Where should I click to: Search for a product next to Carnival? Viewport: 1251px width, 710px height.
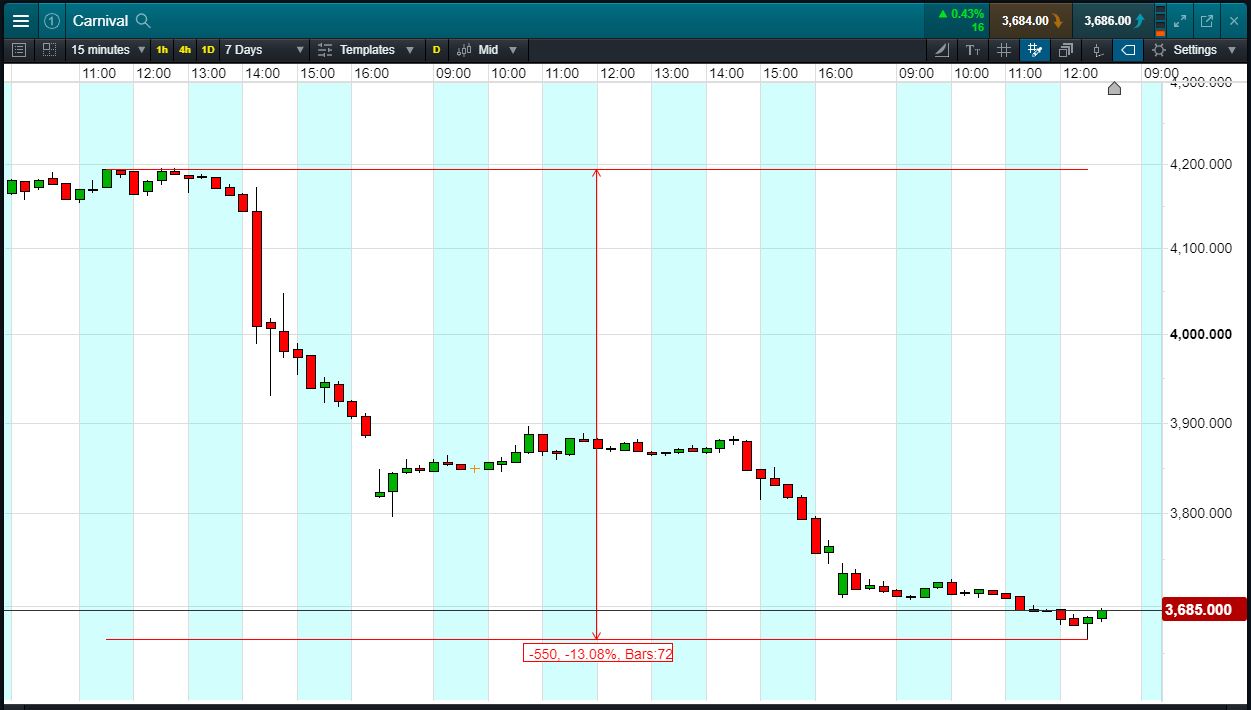(x=143, y=20)
